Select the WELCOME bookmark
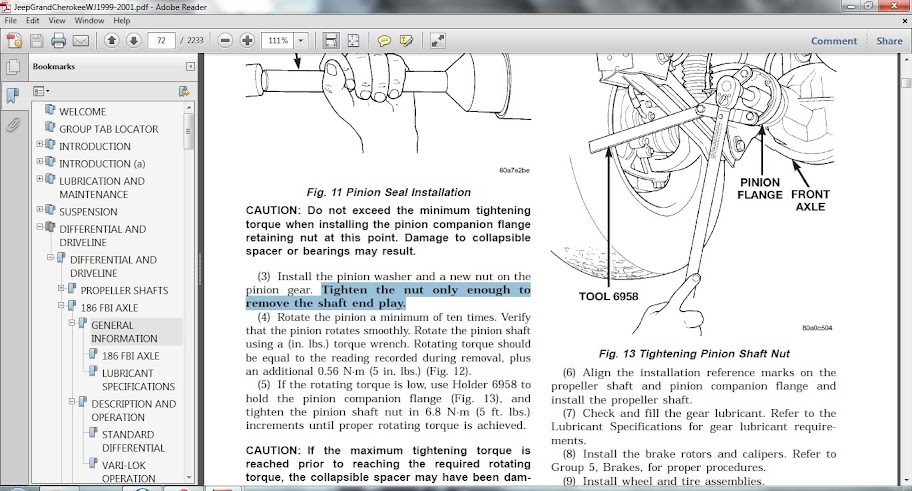Viewport: 912px width, 491px height. click(x=83, y=111)
